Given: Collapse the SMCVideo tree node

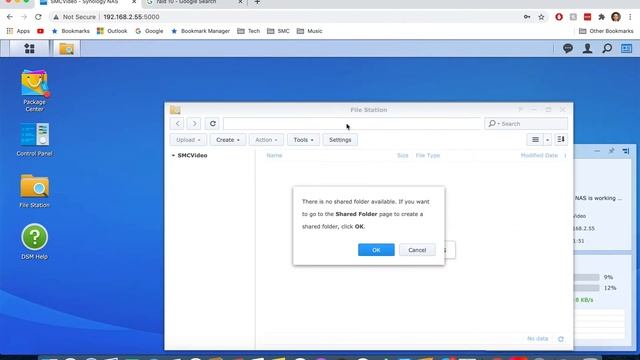Looking at the screenshot, I should tap(173, 156).
